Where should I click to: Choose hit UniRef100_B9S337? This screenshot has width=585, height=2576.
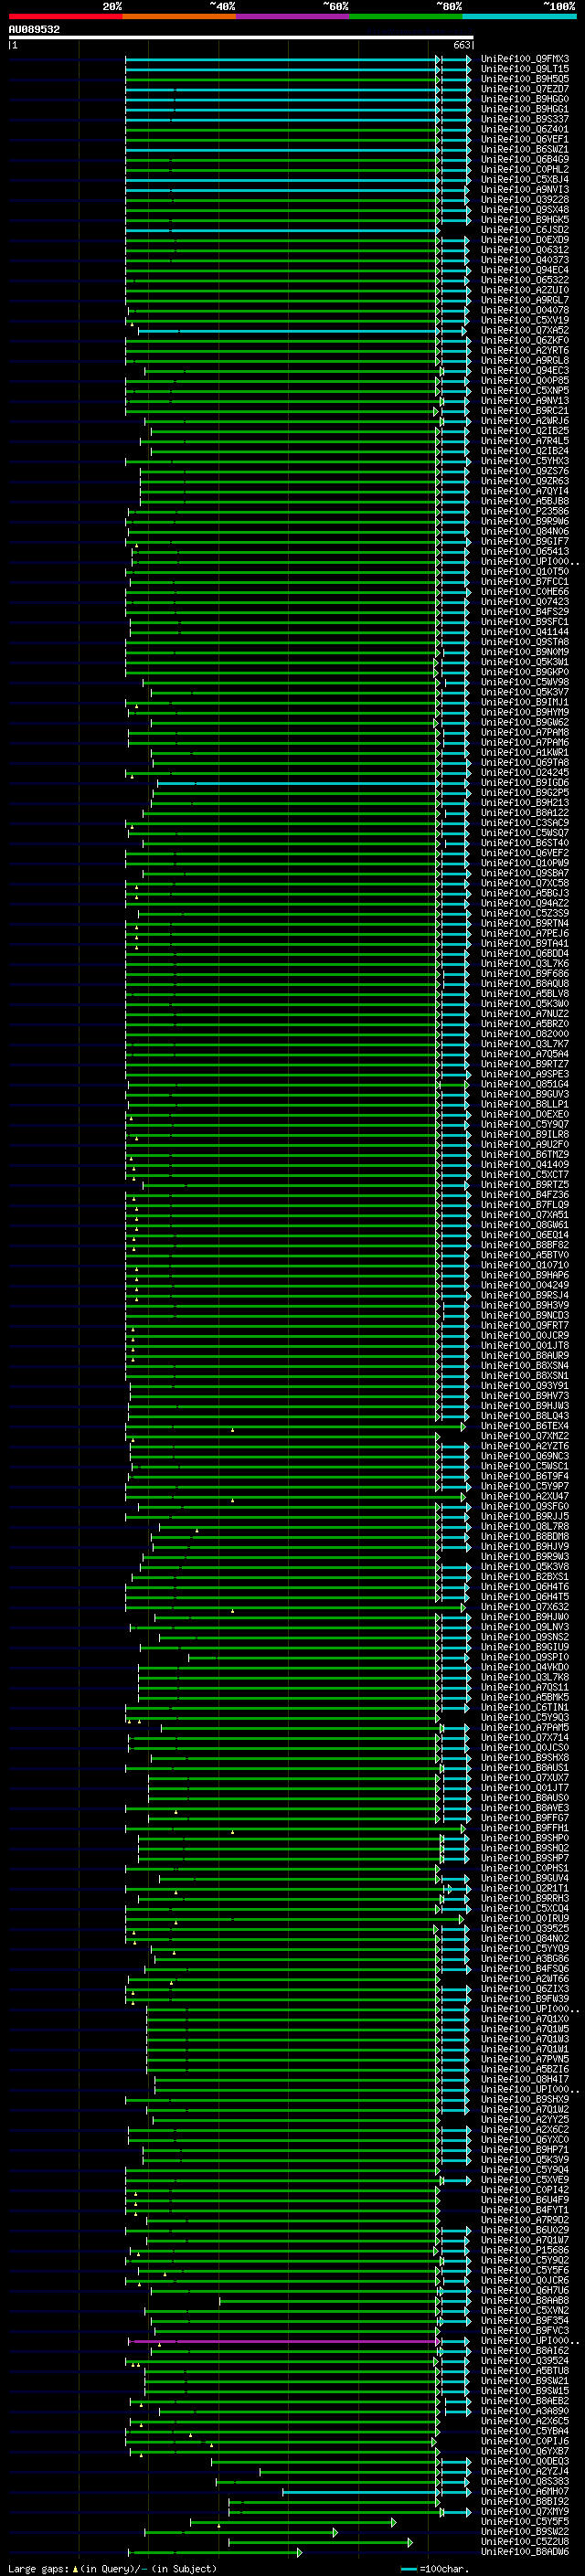tap(524, 119)
